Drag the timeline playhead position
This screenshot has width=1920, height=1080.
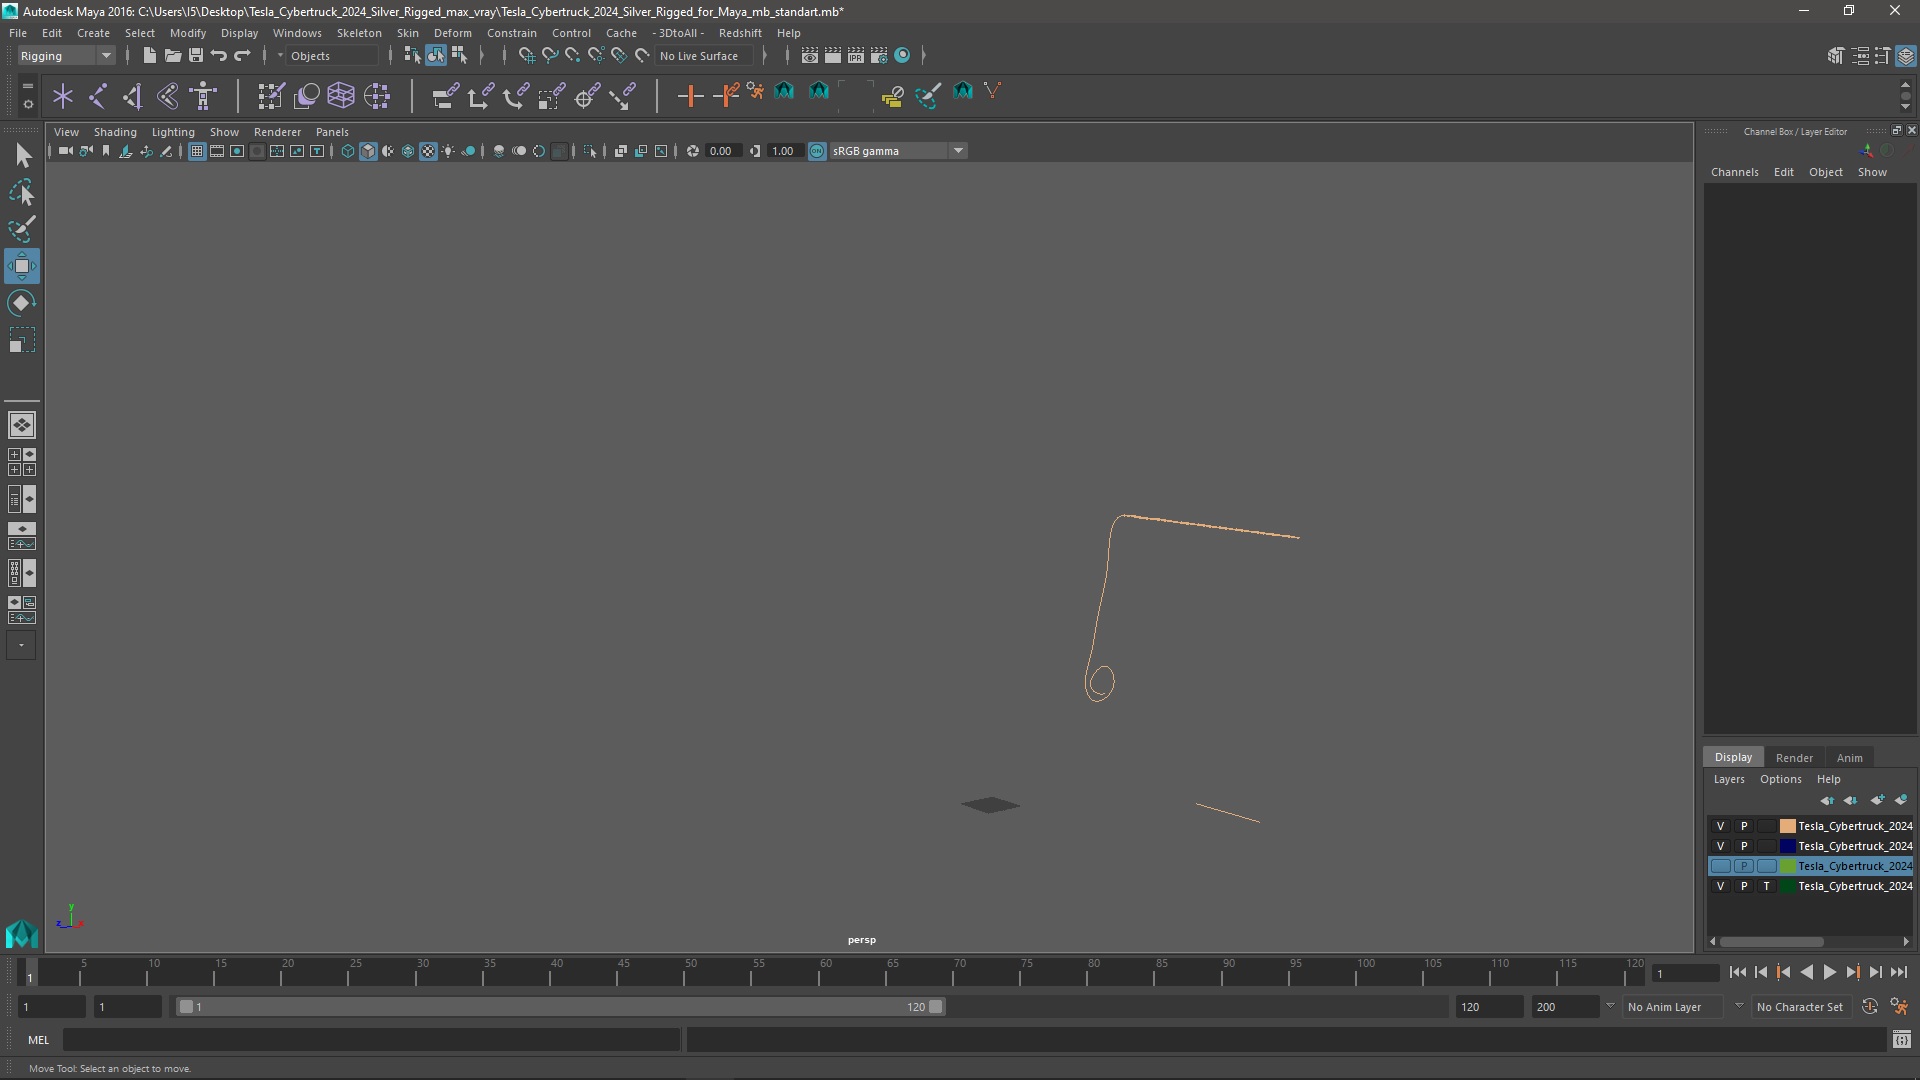coord(29,973)
